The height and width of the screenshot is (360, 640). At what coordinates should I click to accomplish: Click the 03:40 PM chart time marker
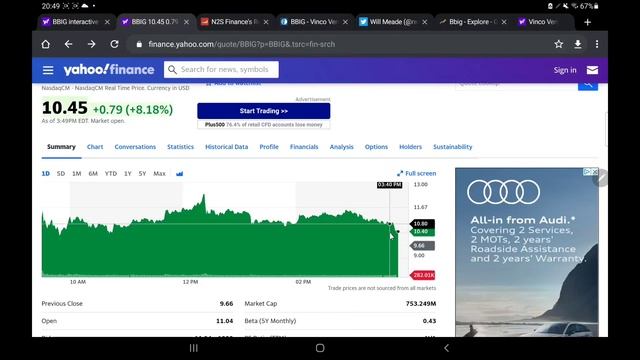click(x=390, y=185)
